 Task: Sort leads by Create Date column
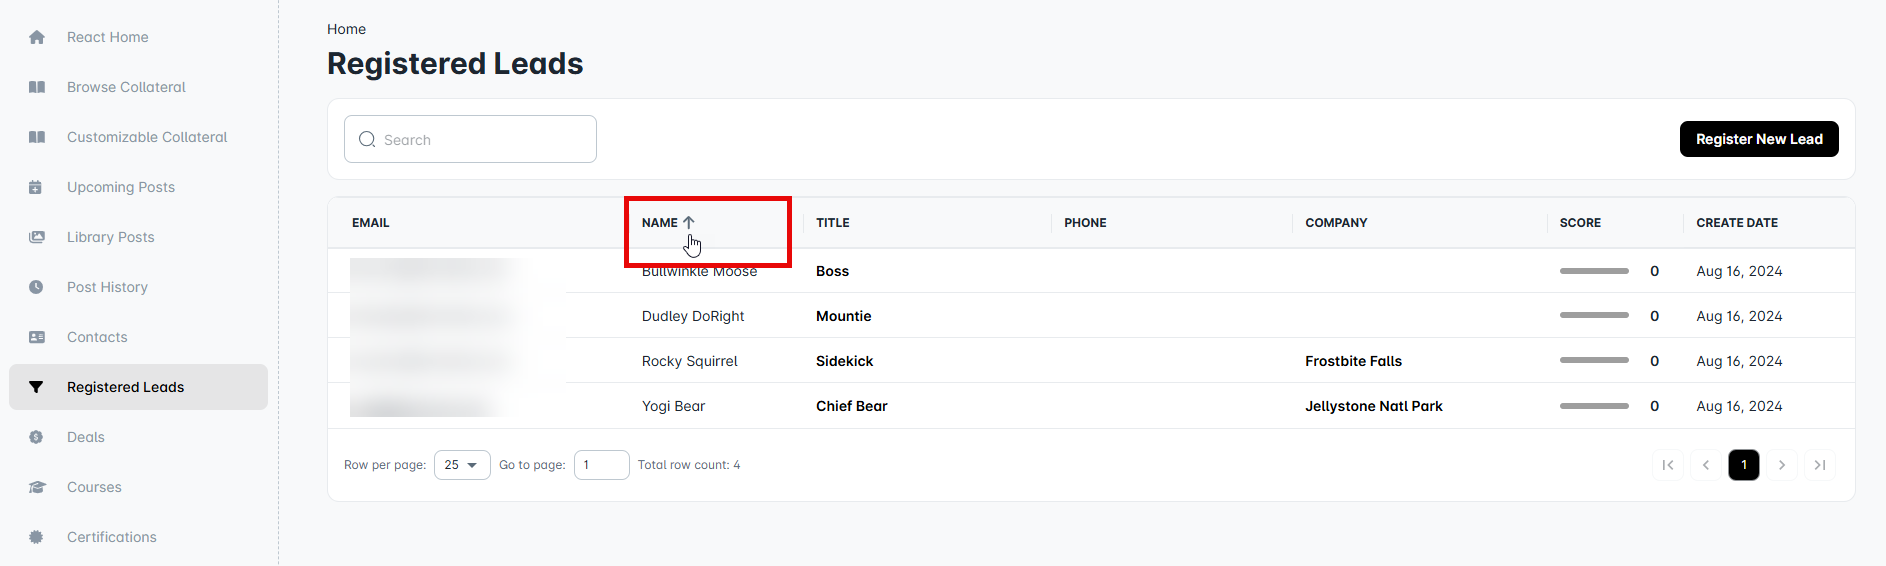click(1737, 223)
